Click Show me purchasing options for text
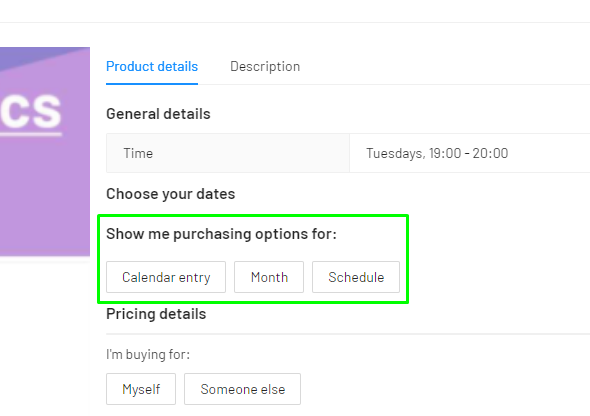 coord(221,234)
